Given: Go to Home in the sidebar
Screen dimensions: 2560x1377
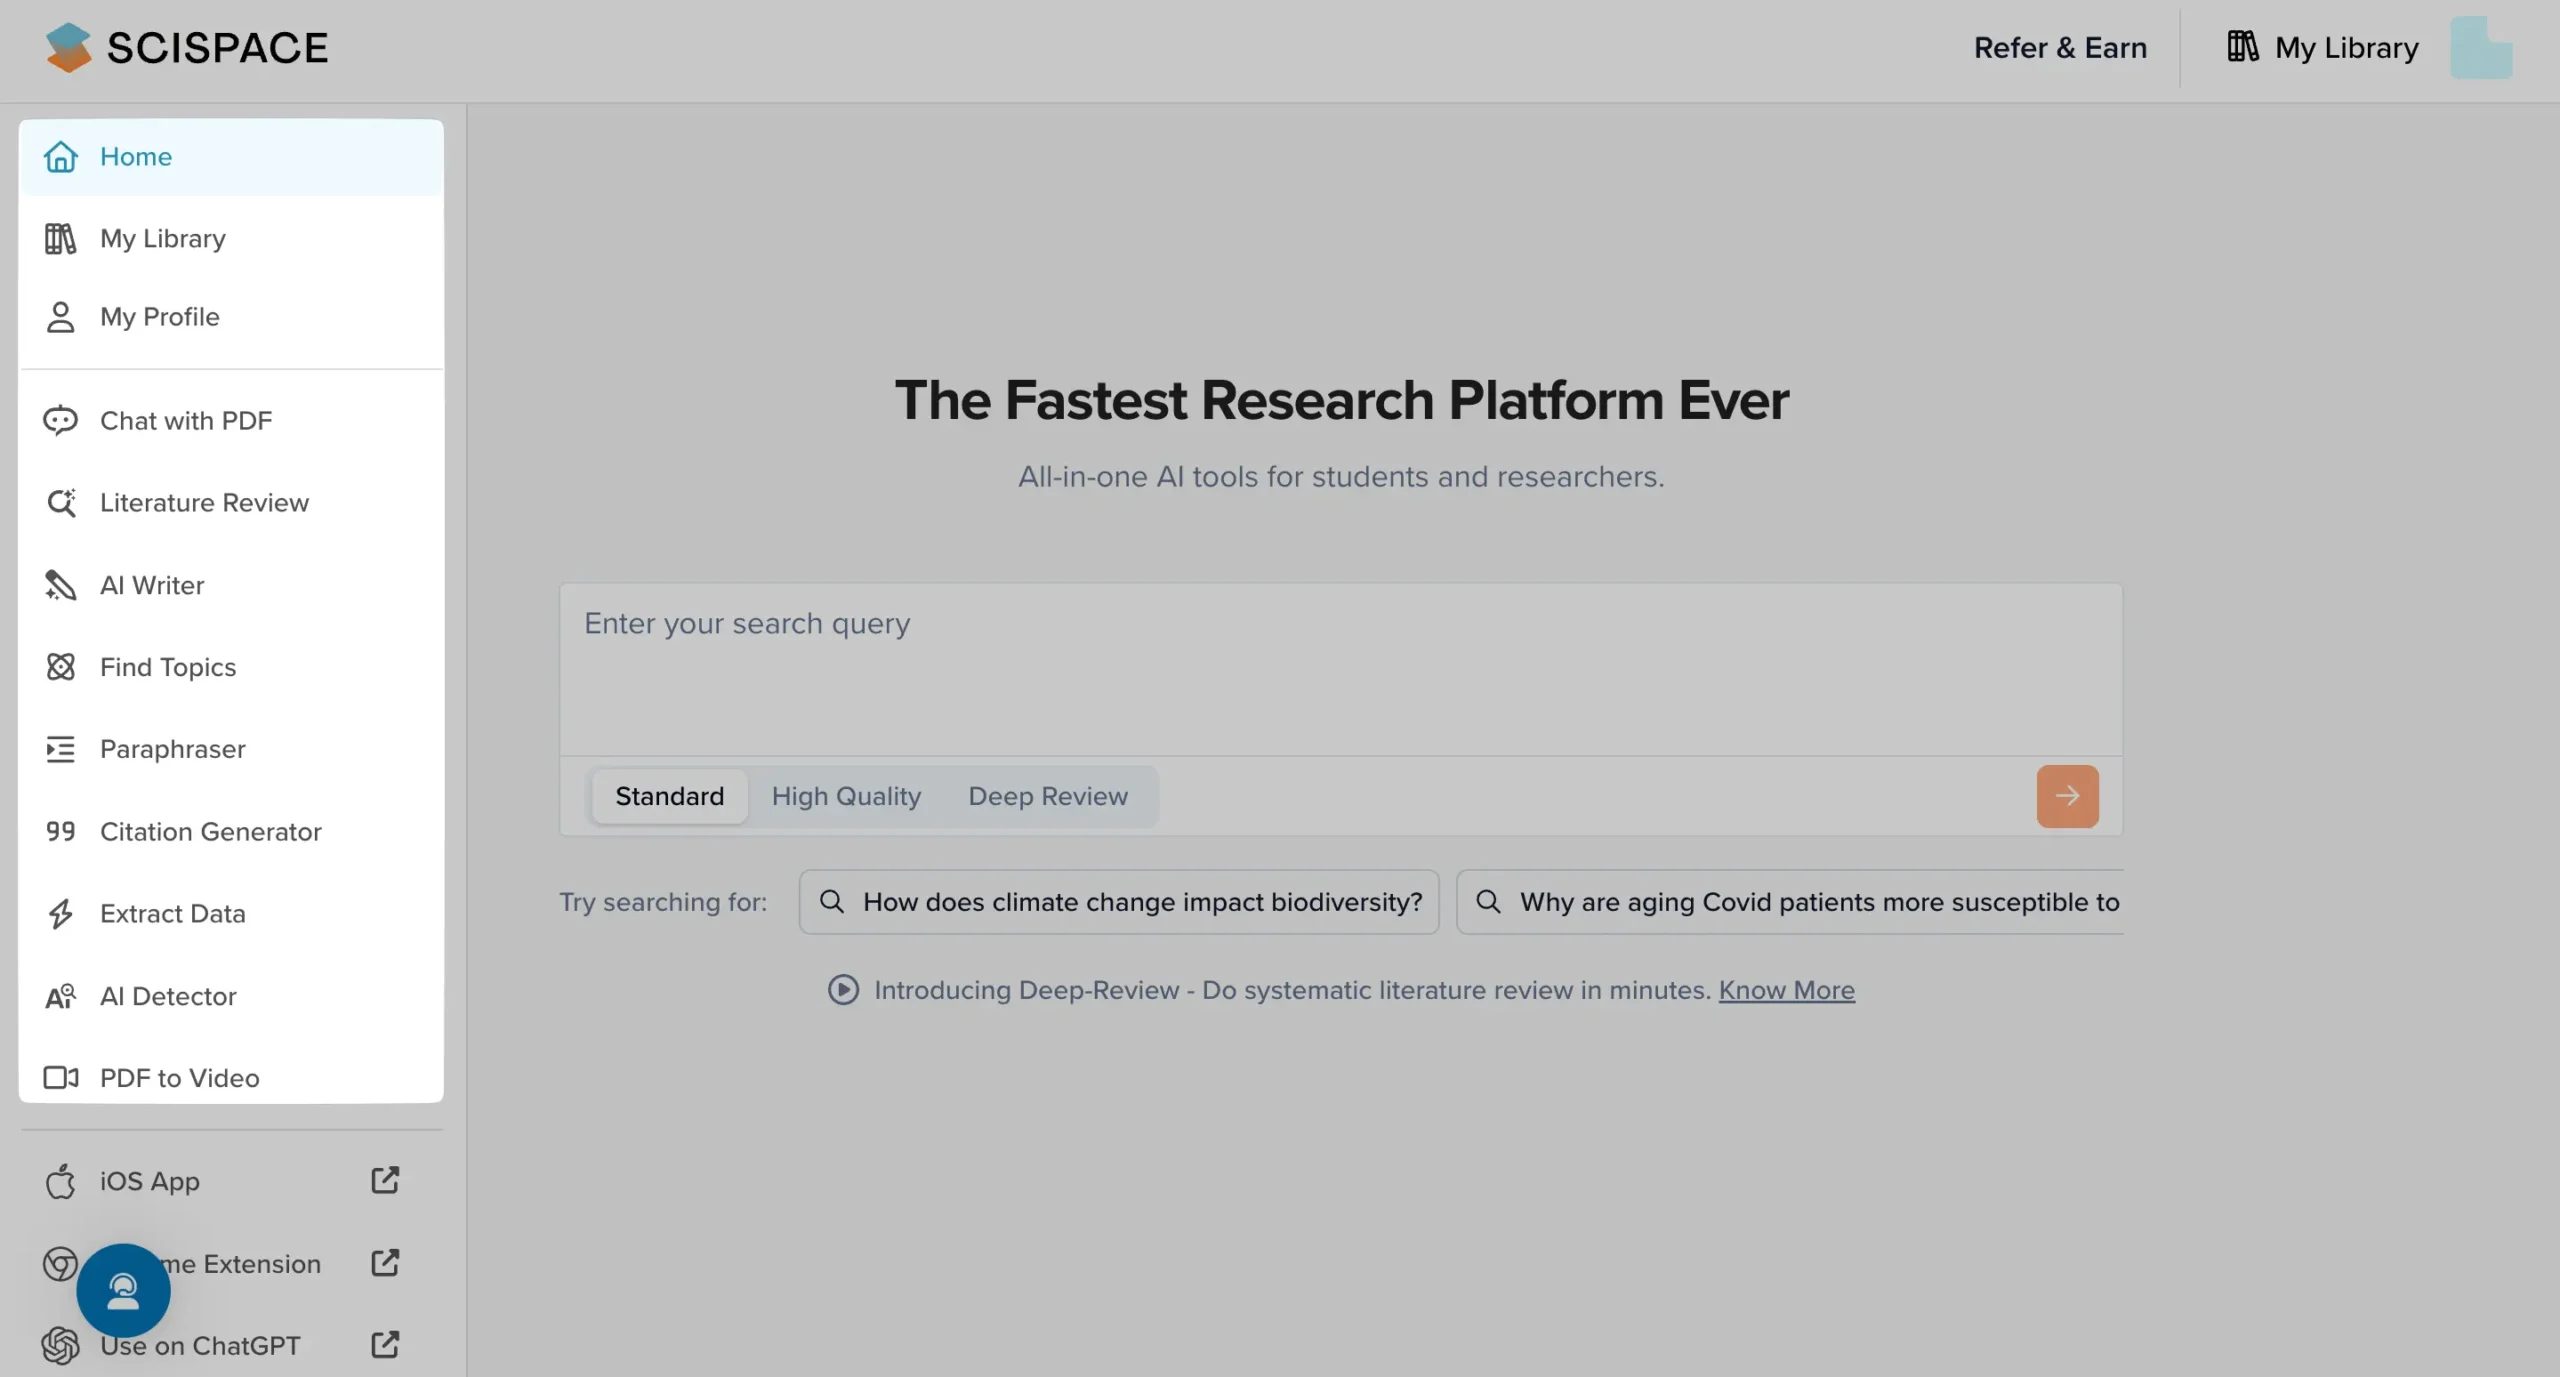Looking at the screenshot, I should [231, 157].
